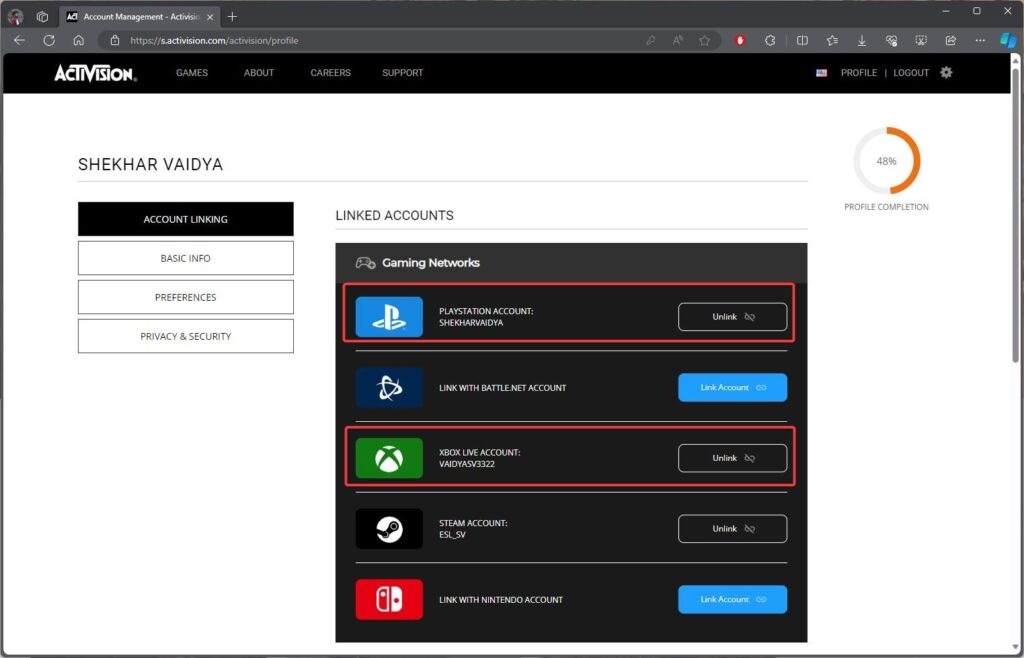Click the ESL_SV Steam account name
The height and width of the screenshot is (658, 1024).
click(452, 535)
